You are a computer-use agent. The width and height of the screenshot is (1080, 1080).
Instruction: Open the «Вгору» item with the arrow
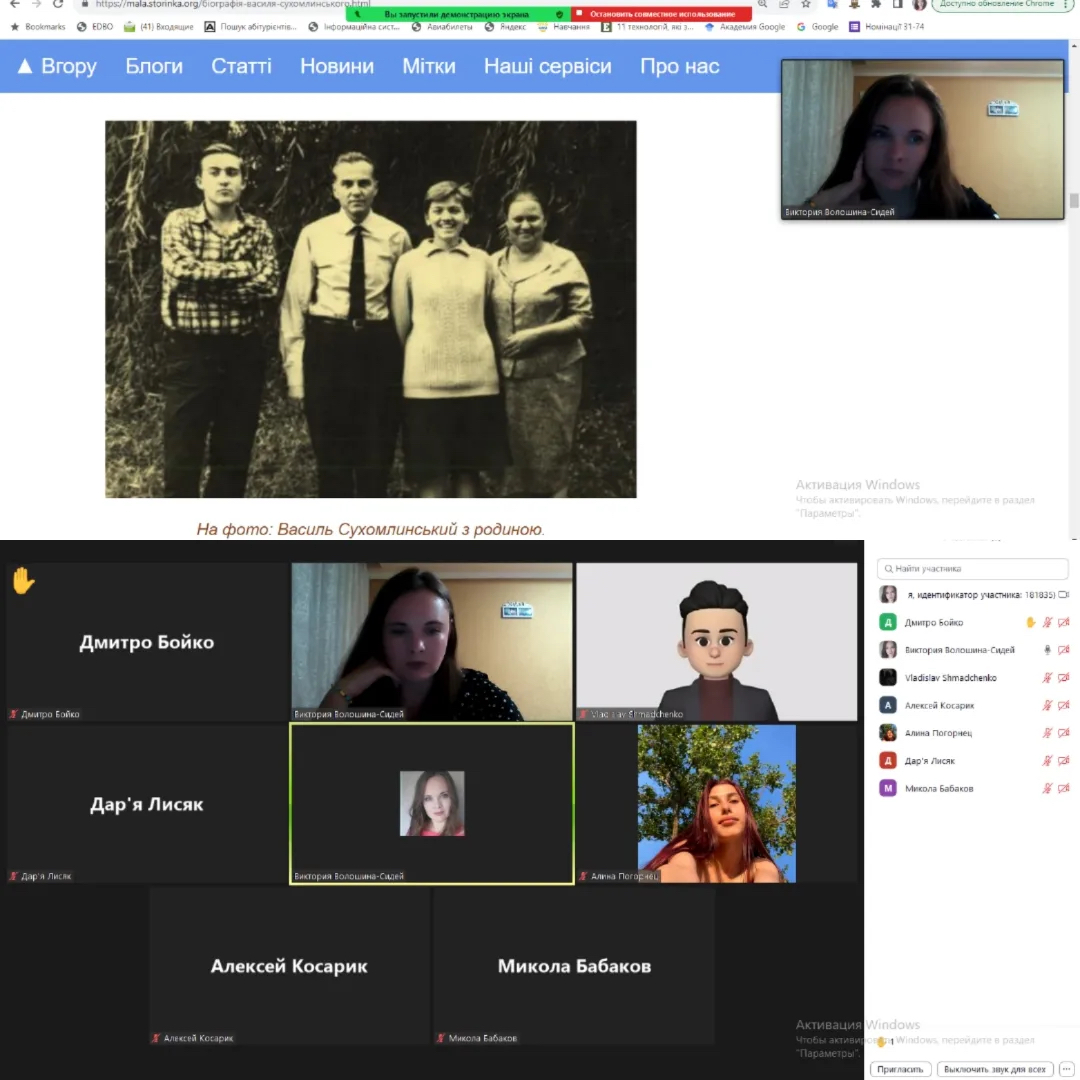(x=58, y=66)
